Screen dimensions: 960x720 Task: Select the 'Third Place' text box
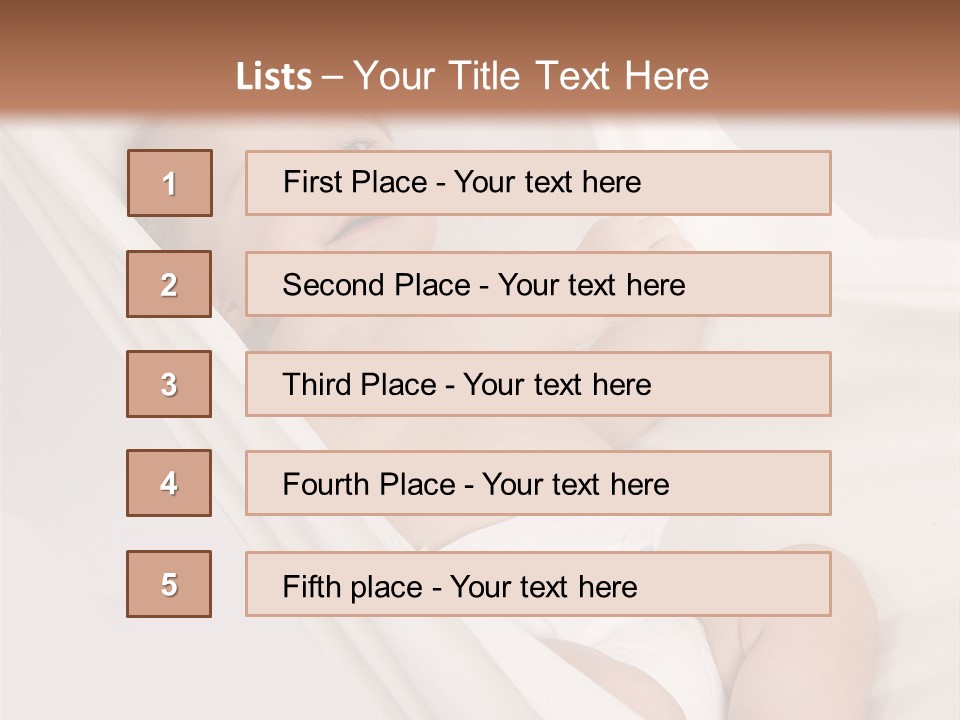538,384
